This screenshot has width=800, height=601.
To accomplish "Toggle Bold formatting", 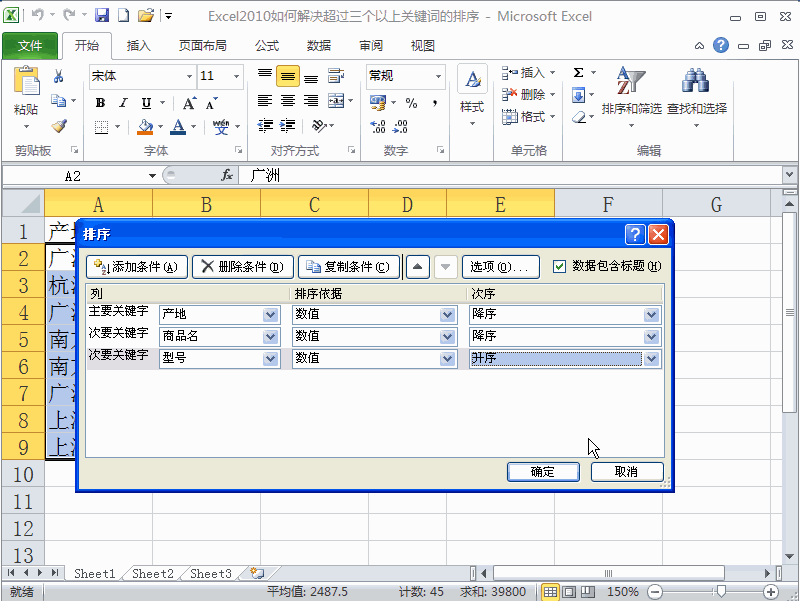I will 101,103.
